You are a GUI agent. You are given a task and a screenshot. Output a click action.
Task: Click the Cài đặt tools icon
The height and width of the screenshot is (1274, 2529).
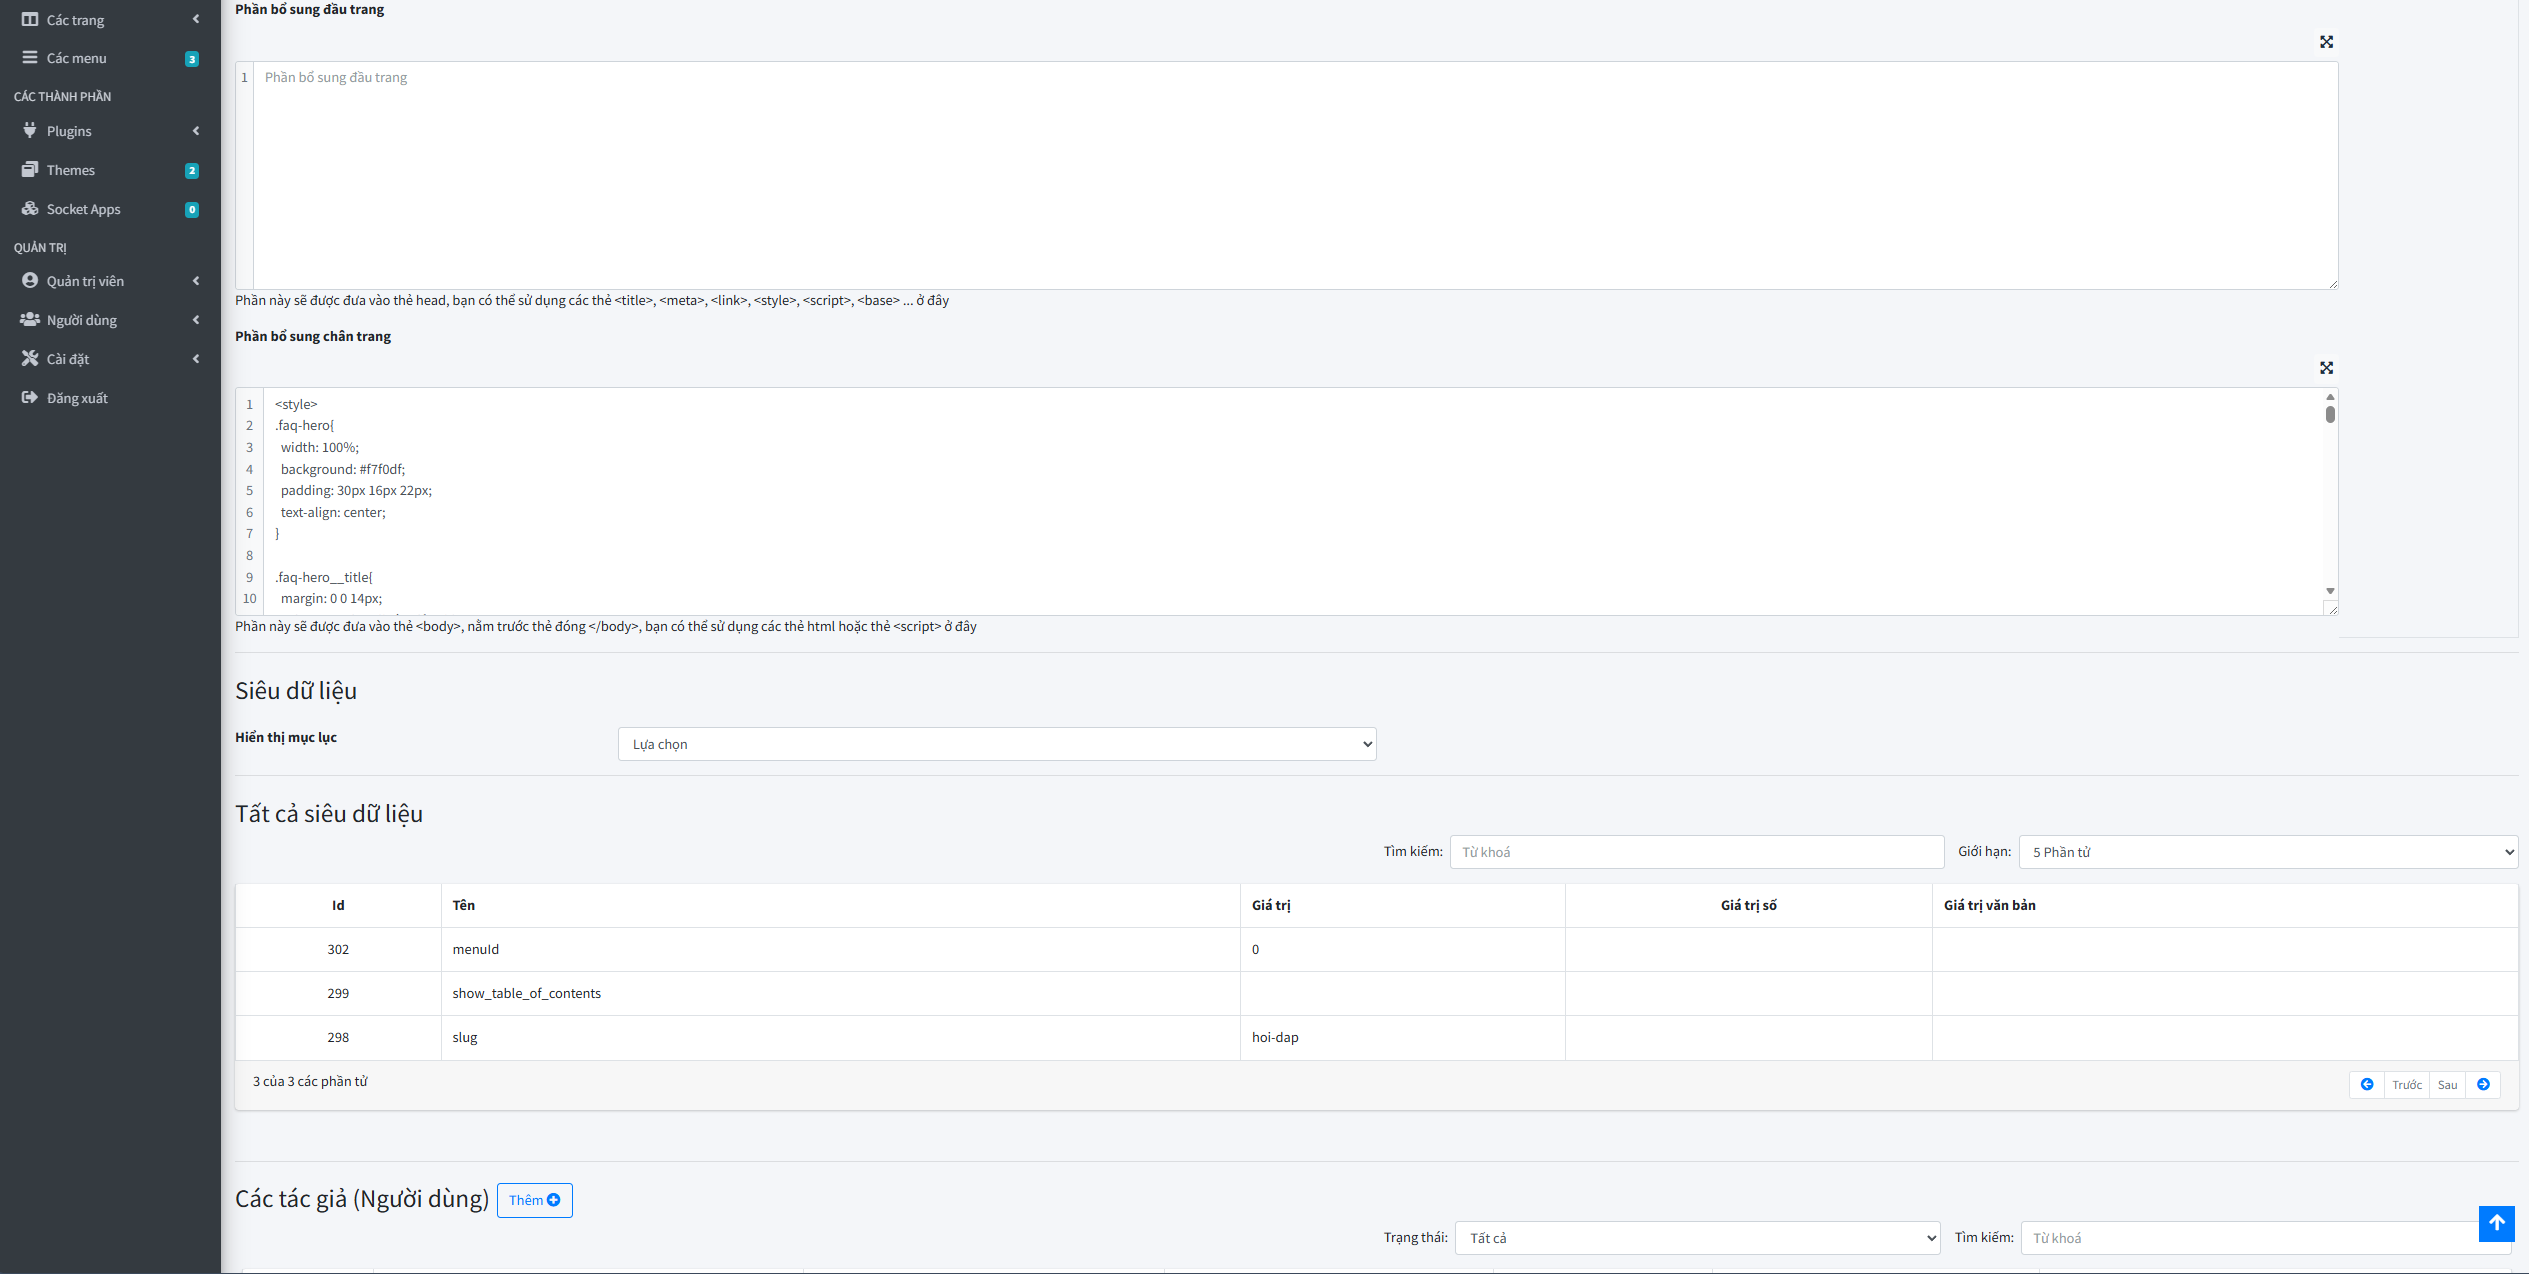tap(30, 359)
